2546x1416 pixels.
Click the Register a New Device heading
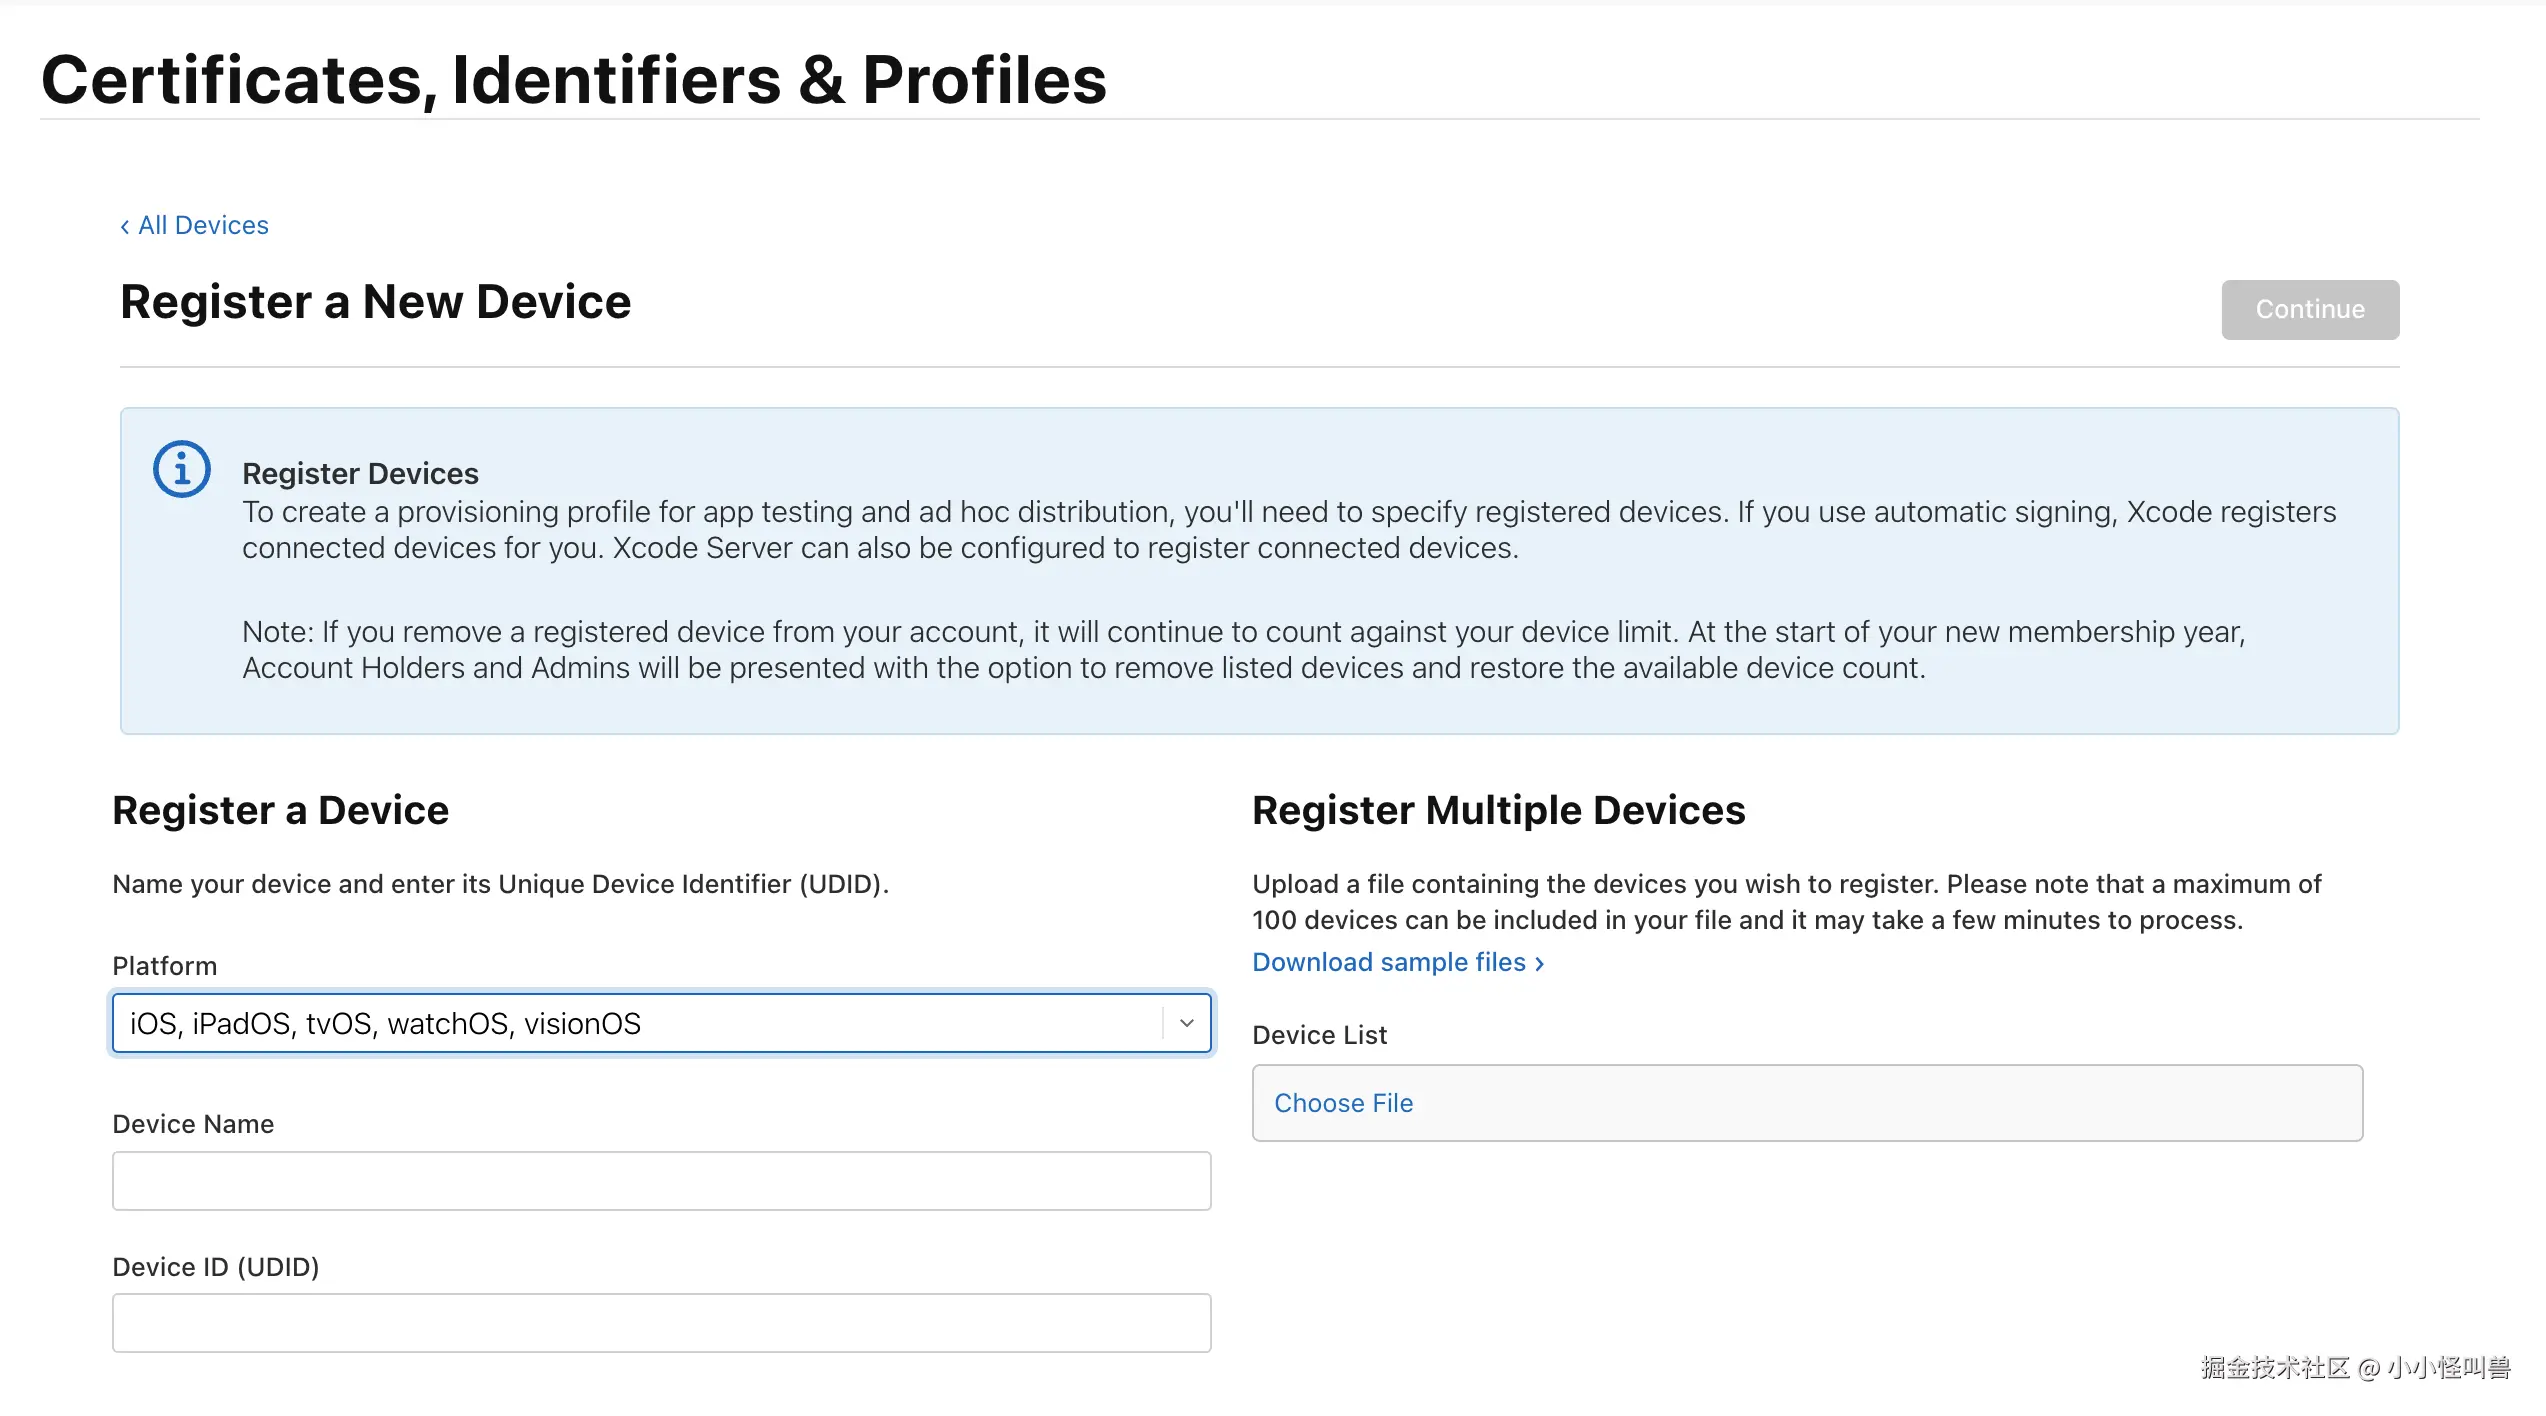375,302
